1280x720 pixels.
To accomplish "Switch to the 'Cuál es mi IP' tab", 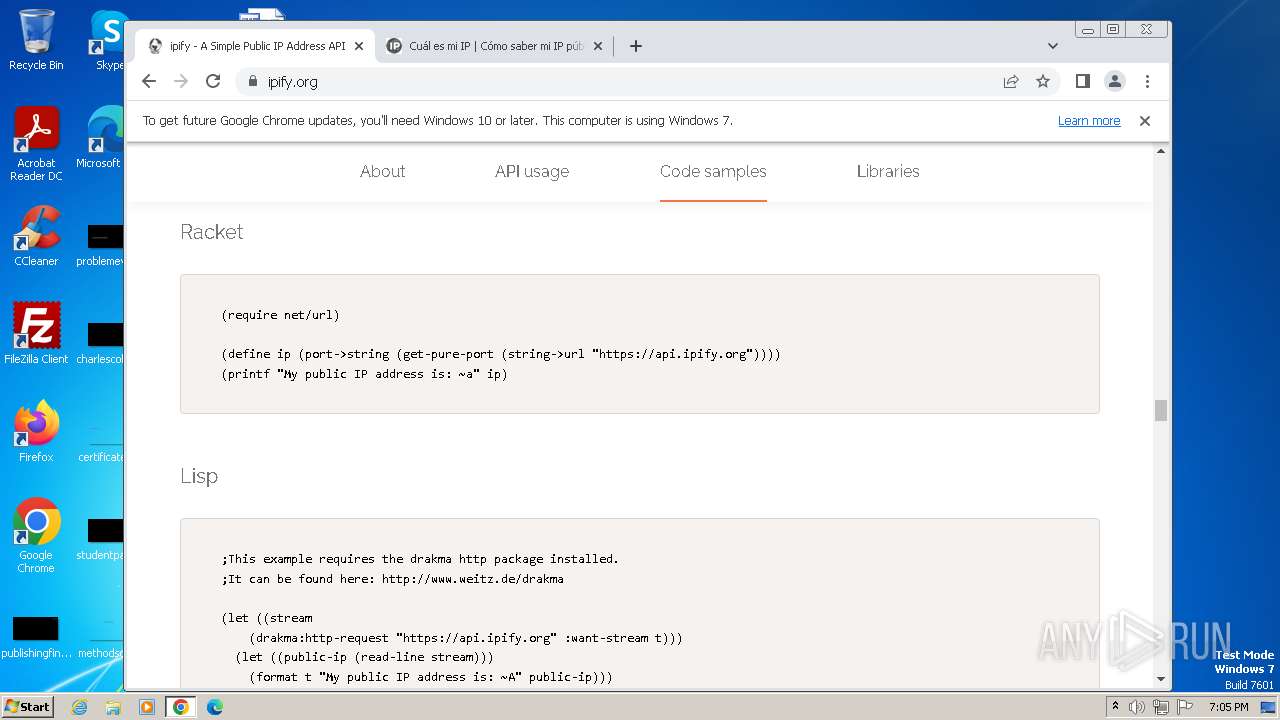I will click(x=495, y=46).
